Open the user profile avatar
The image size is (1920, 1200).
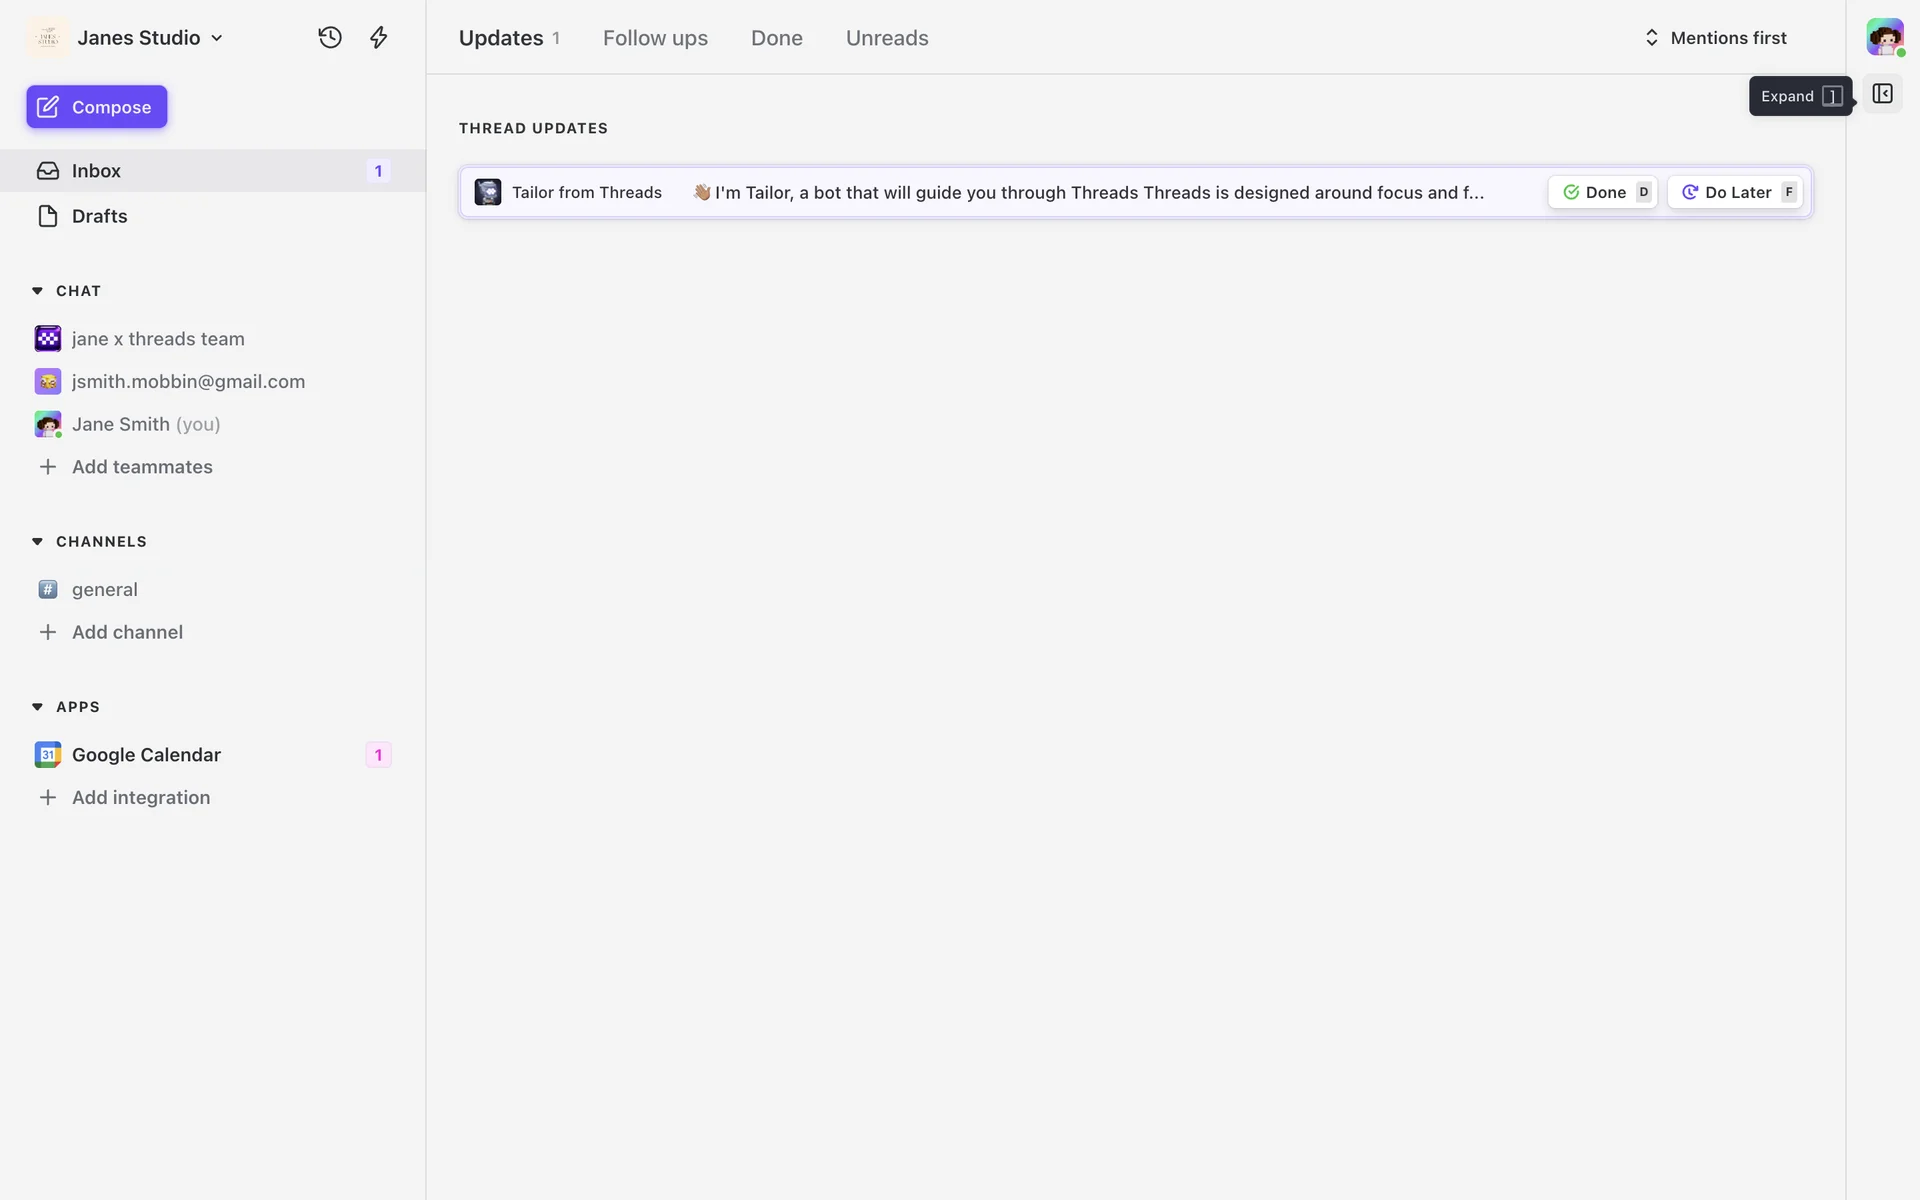coord(1884,38)
